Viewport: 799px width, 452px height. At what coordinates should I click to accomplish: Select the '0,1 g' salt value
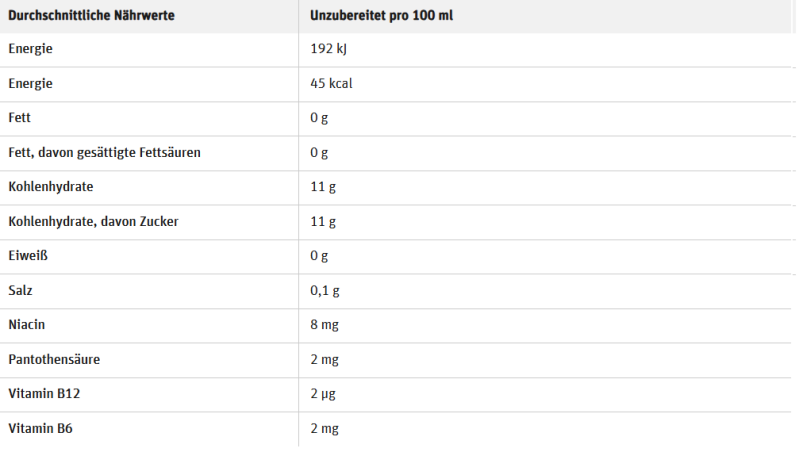tap(324, 290)
